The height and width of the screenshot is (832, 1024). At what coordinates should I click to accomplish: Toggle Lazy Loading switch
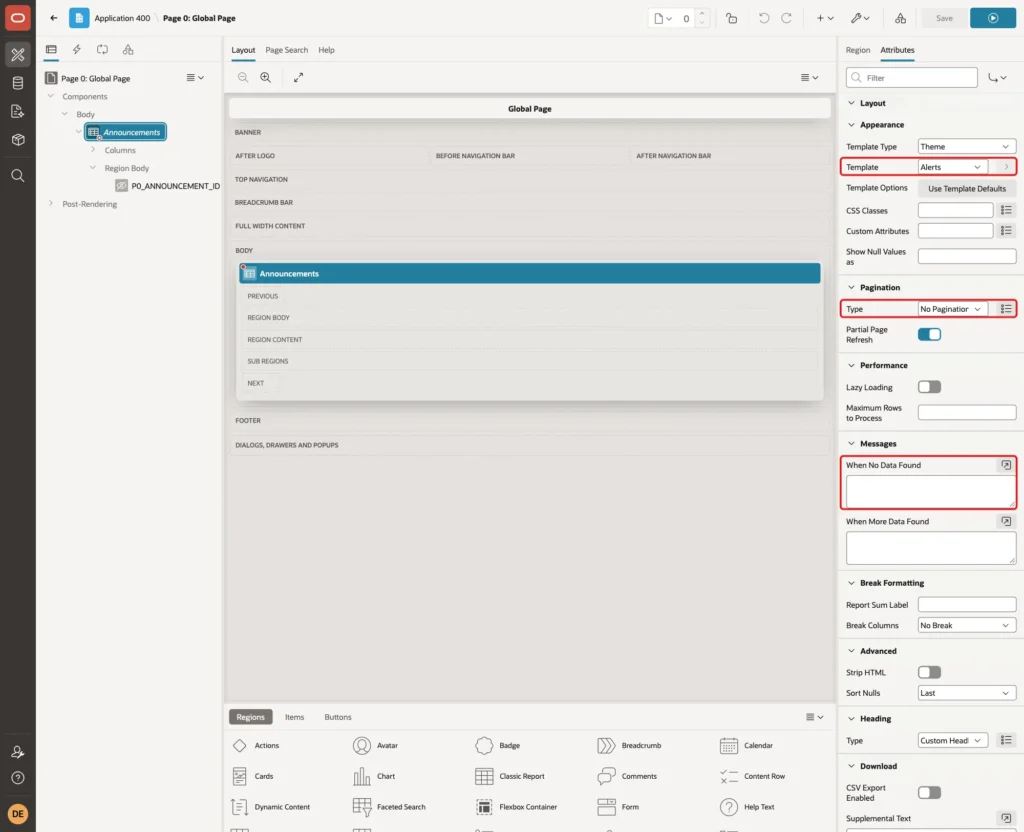929,387
